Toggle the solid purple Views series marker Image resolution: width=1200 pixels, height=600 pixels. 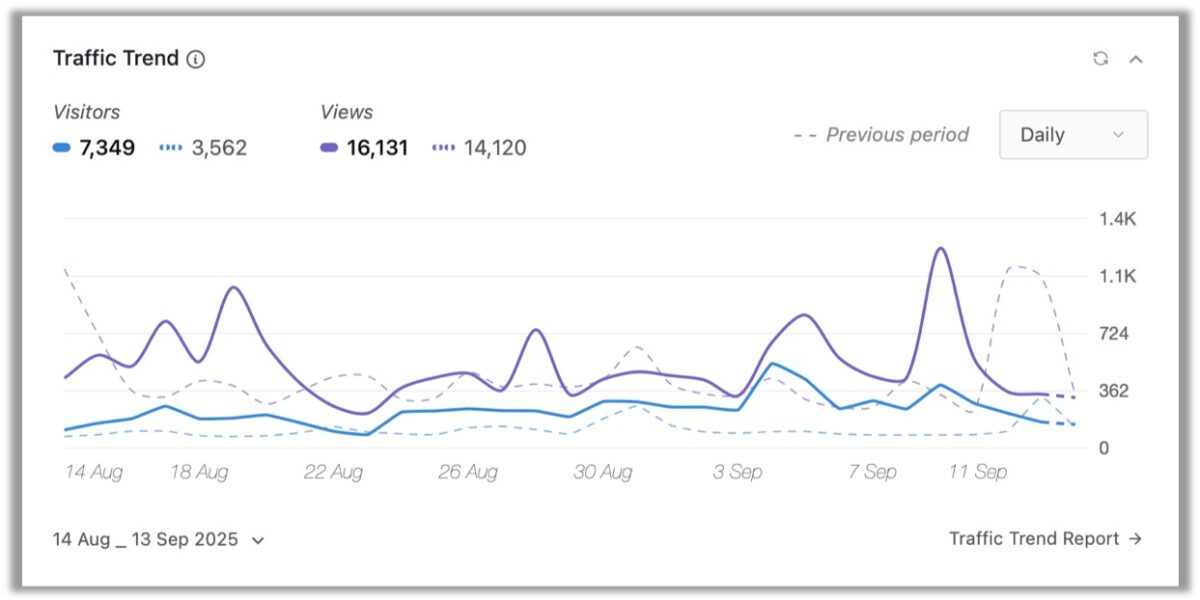[x=329, y=149]
